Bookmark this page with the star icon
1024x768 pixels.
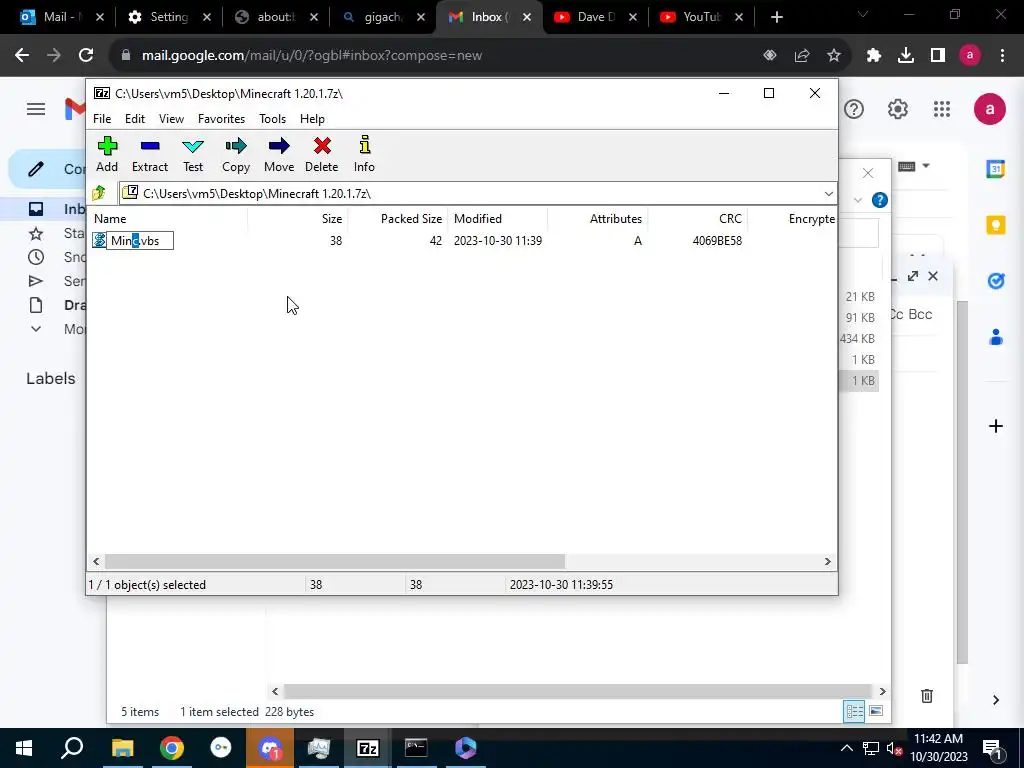click(x=834, y=56)
